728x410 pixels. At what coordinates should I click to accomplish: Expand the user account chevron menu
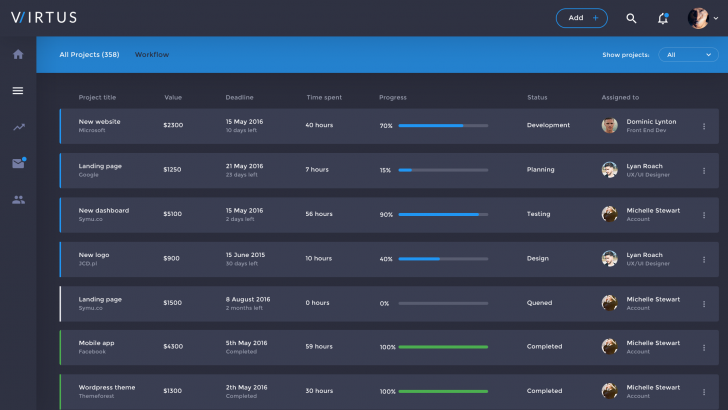coord(716,19)
